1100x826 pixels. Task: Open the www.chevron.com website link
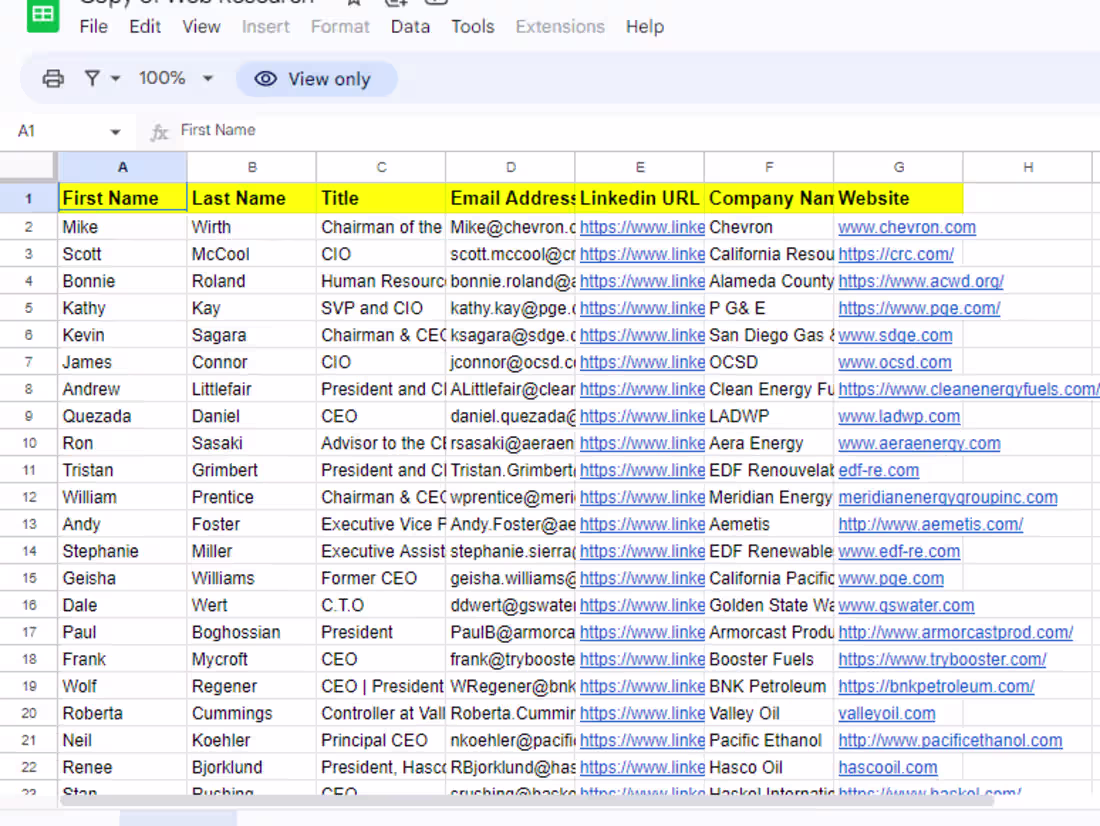point(906,228)
